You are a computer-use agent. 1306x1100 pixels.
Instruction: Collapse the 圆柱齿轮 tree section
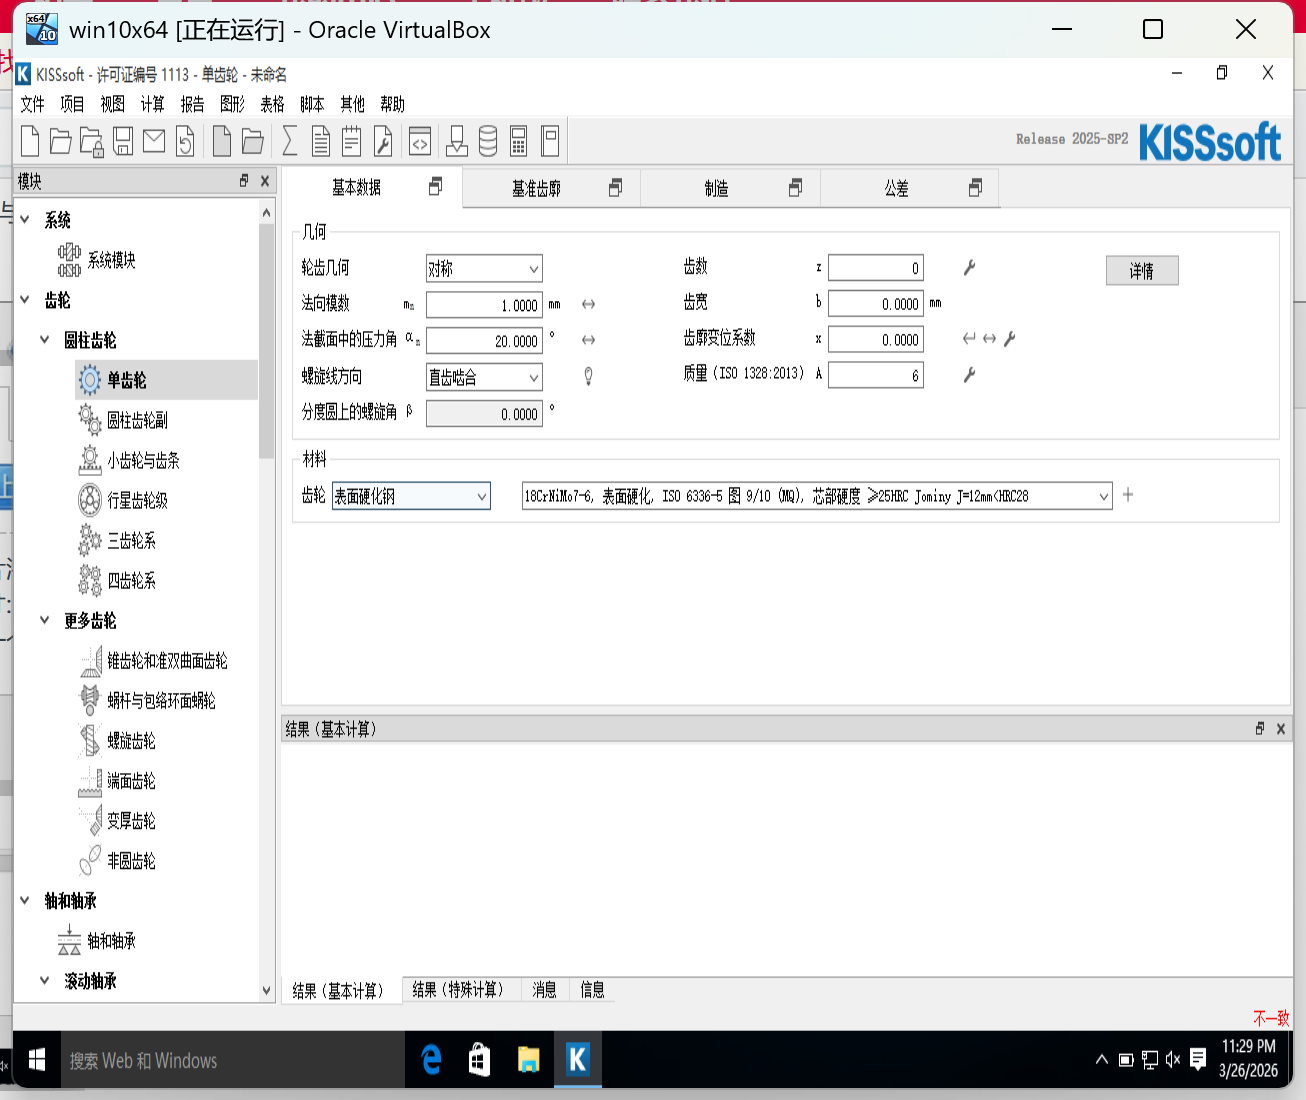[43, 340]
